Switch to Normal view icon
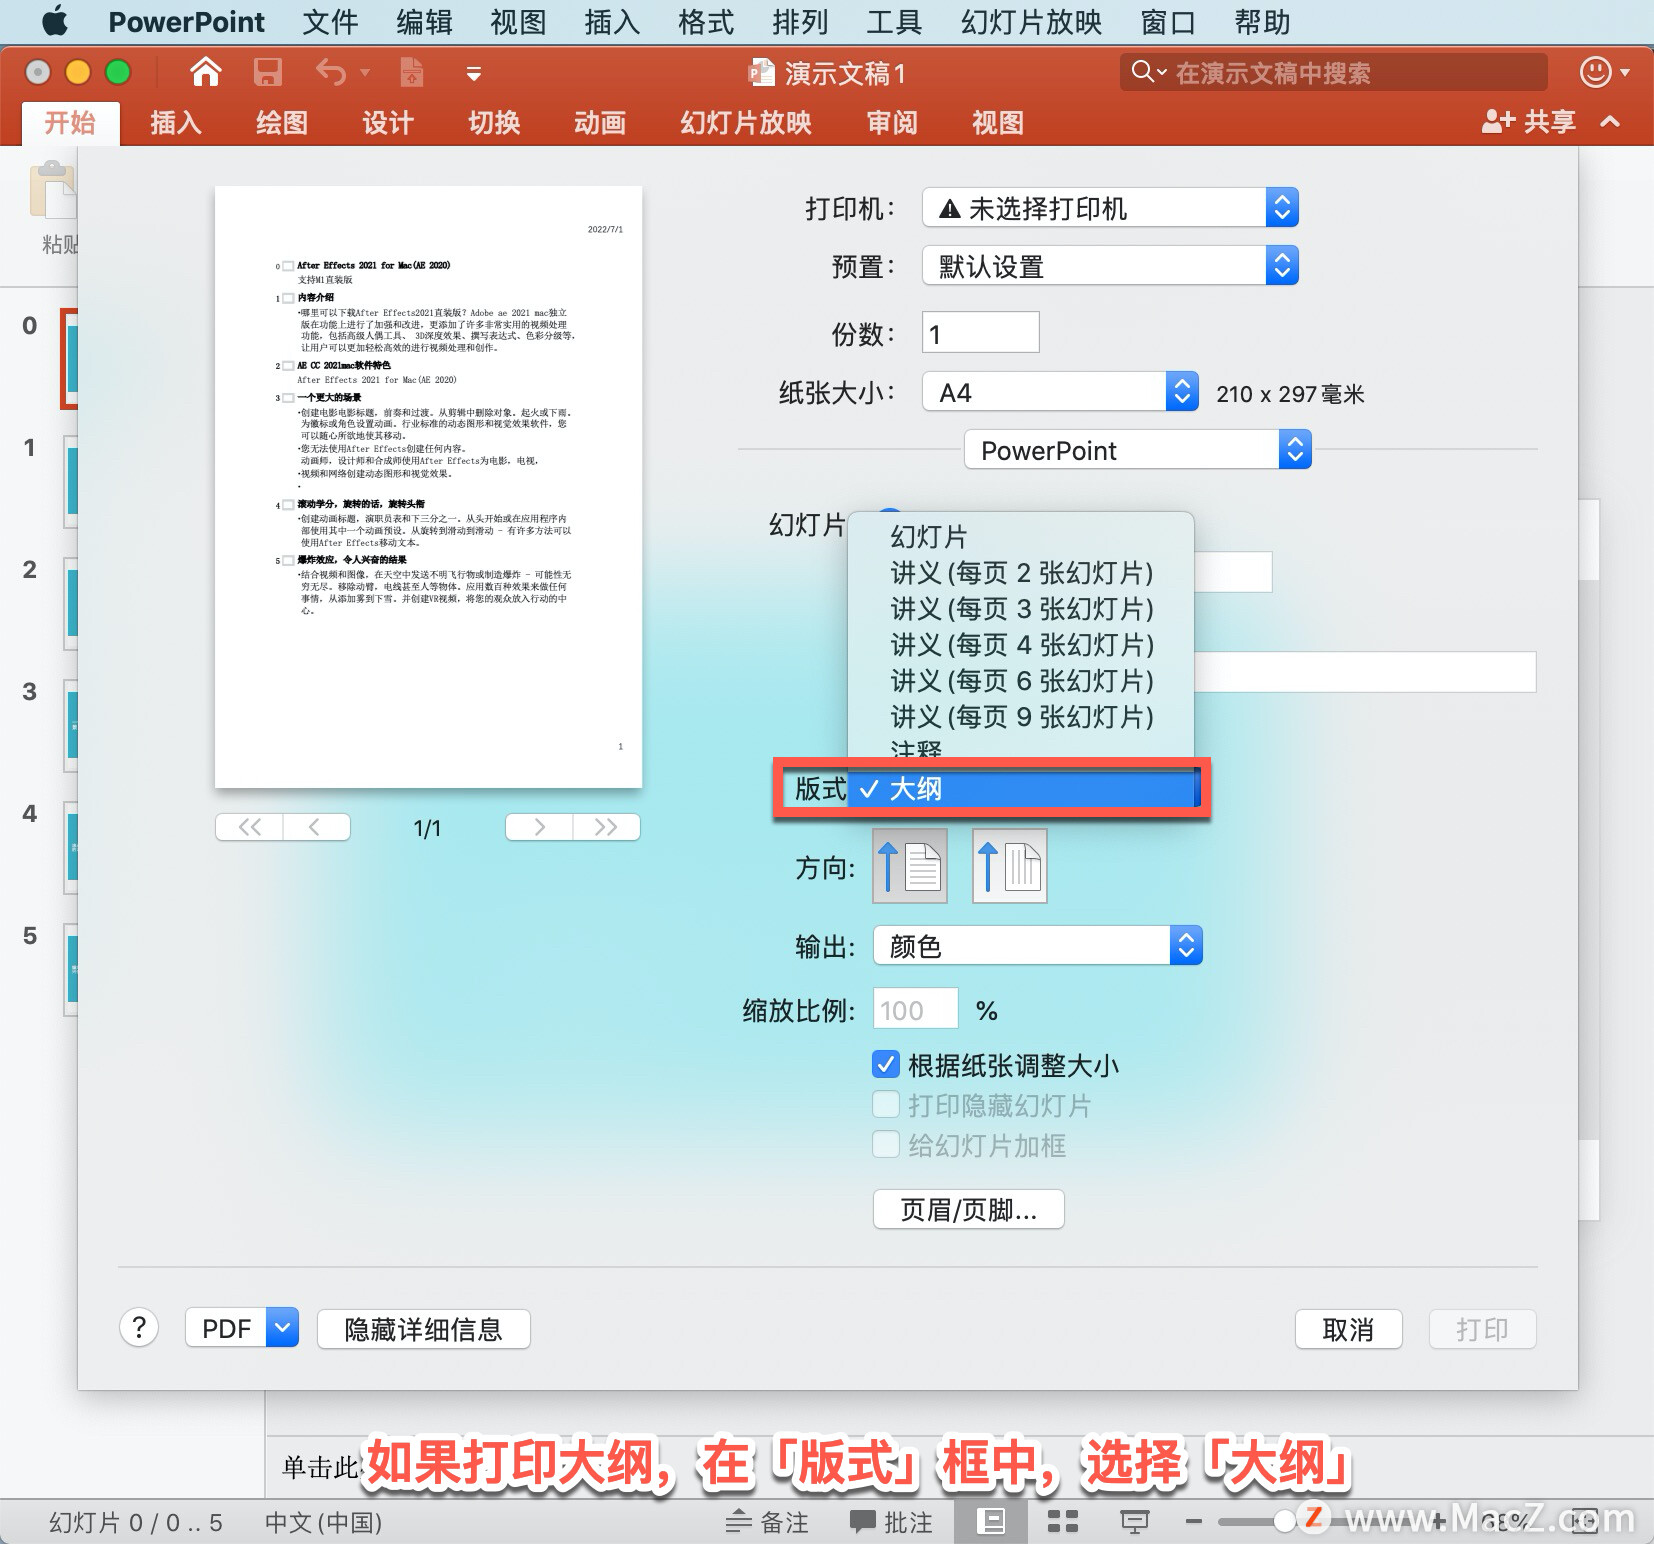The image size is (1654, 1544). coord(991,1522)
